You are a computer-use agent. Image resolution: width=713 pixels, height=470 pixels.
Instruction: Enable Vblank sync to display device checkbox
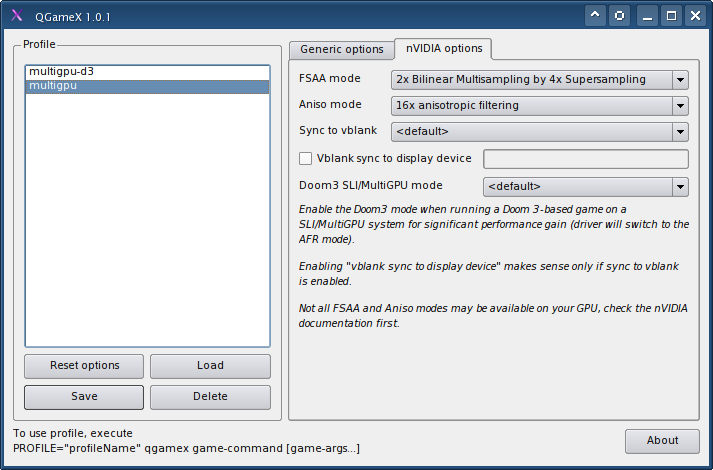306,159
